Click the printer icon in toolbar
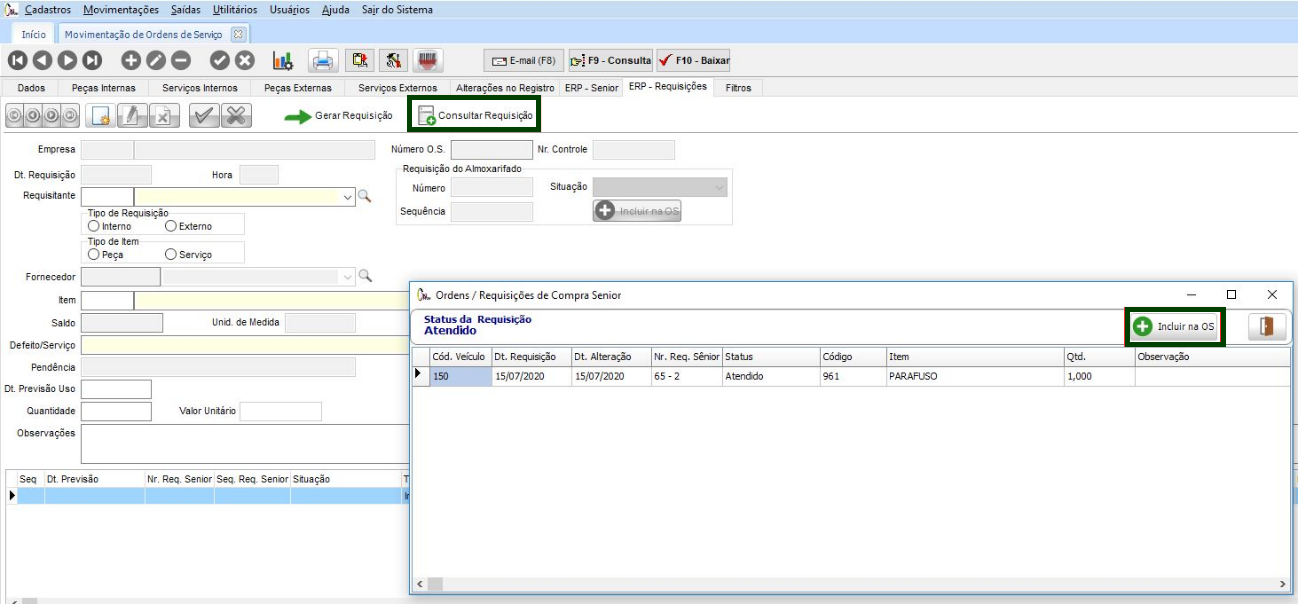The image size is (1298, 604). click(322, 60)
